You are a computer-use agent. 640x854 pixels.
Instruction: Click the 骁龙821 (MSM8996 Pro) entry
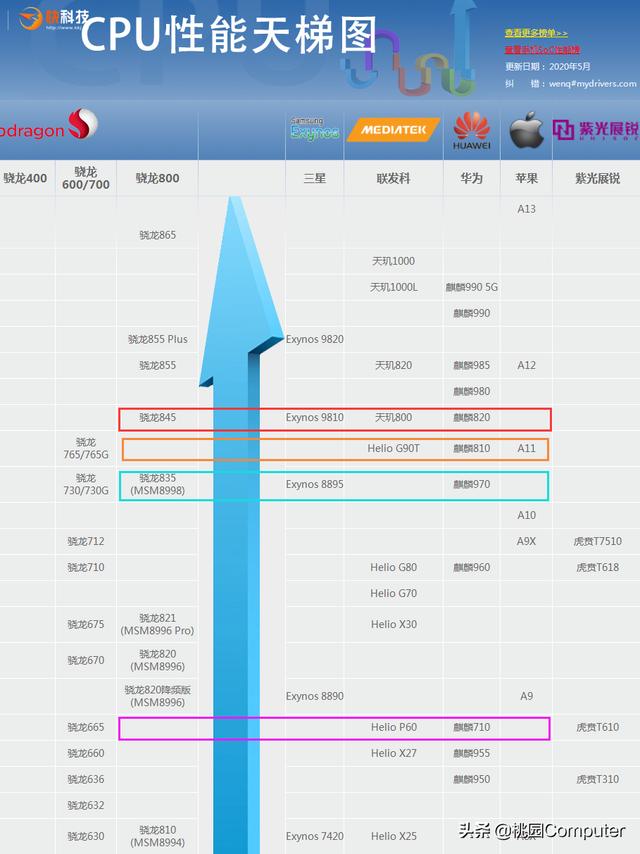click(x=157, y=624)
